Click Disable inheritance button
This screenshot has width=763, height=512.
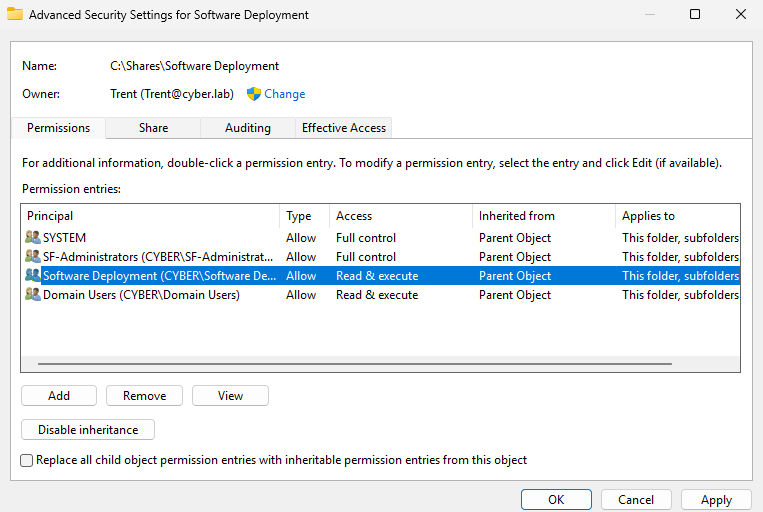pos(88,430)
